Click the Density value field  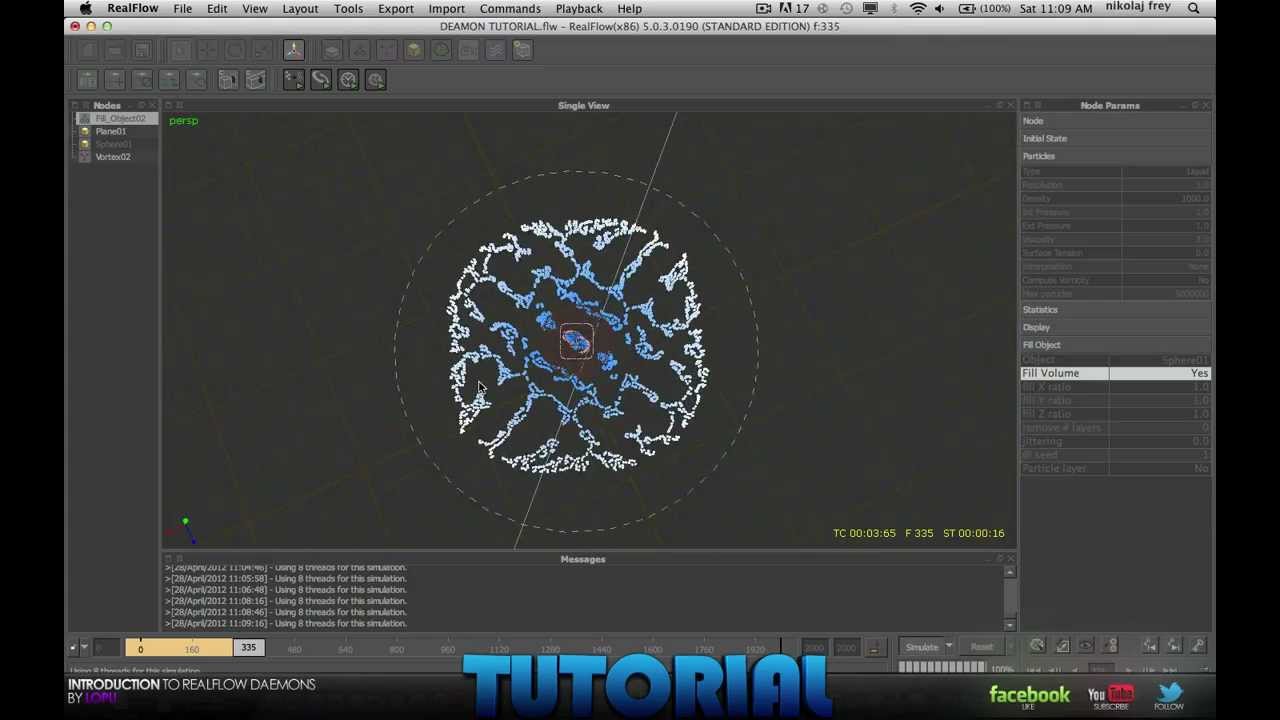(x=1166, y=199)
